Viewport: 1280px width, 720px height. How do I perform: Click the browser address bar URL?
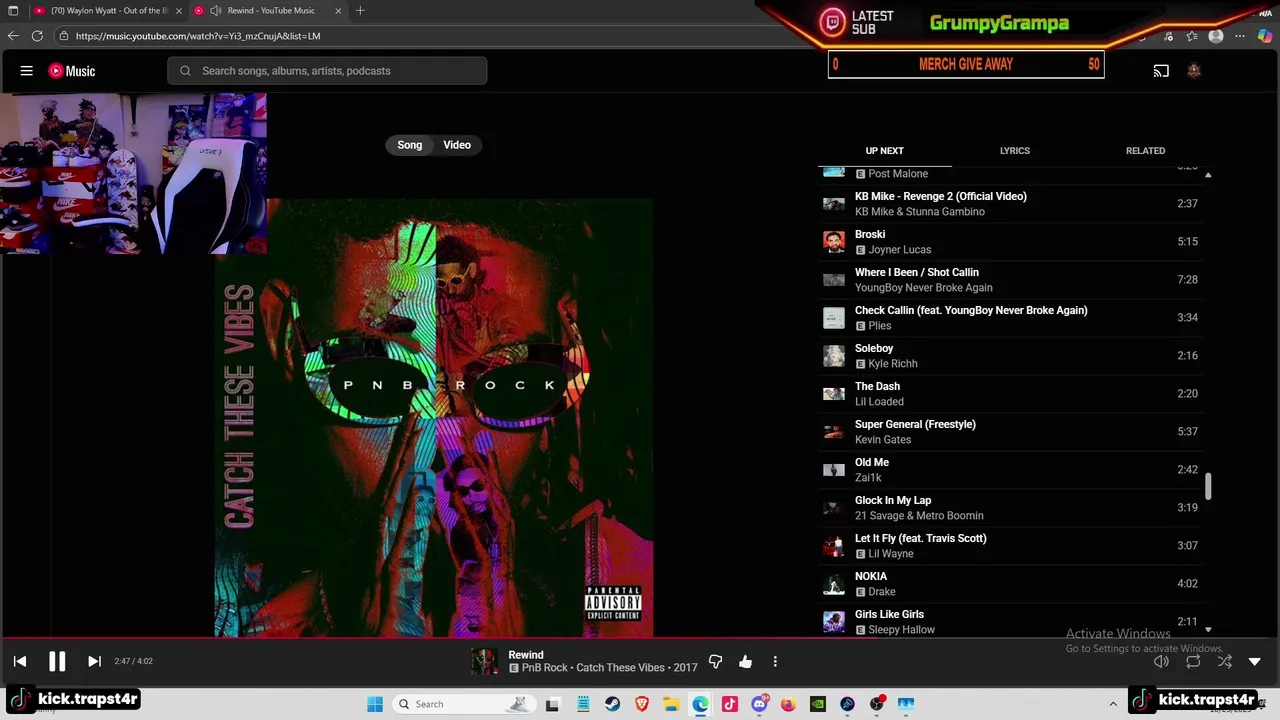(198, 36)
